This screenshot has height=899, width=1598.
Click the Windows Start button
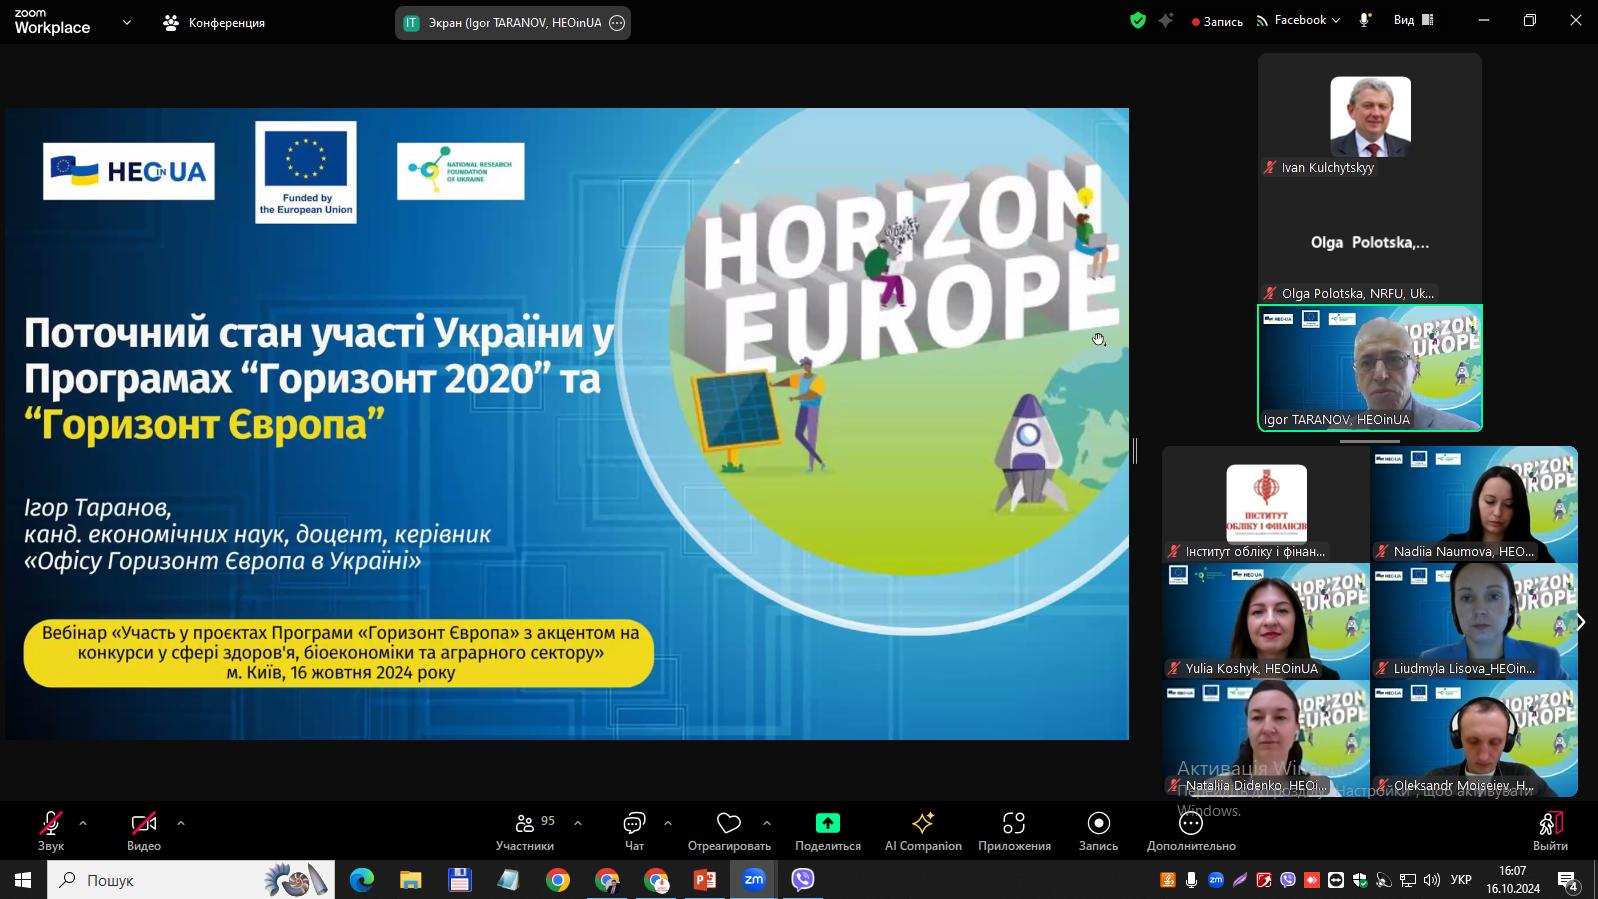(23, 880)
